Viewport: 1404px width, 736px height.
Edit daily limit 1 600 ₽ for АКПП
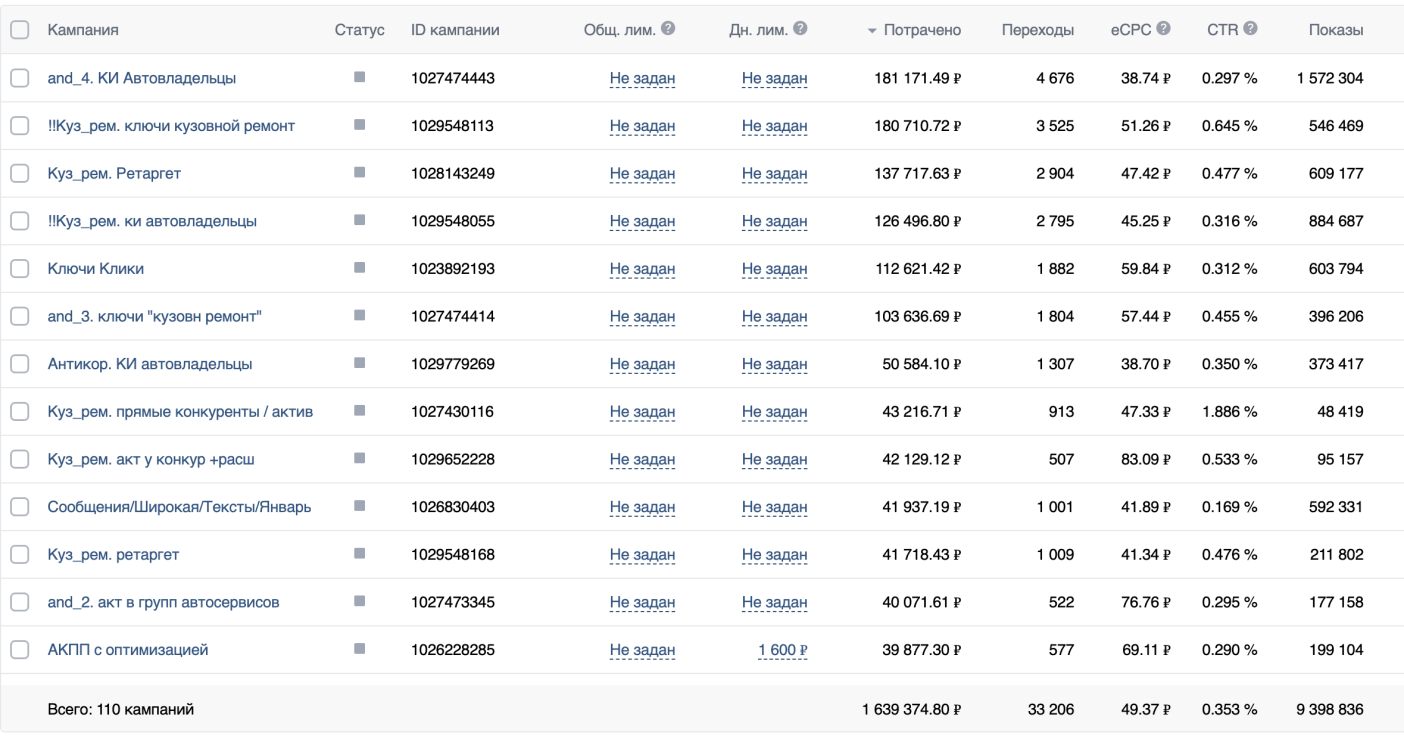tap(782, 650)
